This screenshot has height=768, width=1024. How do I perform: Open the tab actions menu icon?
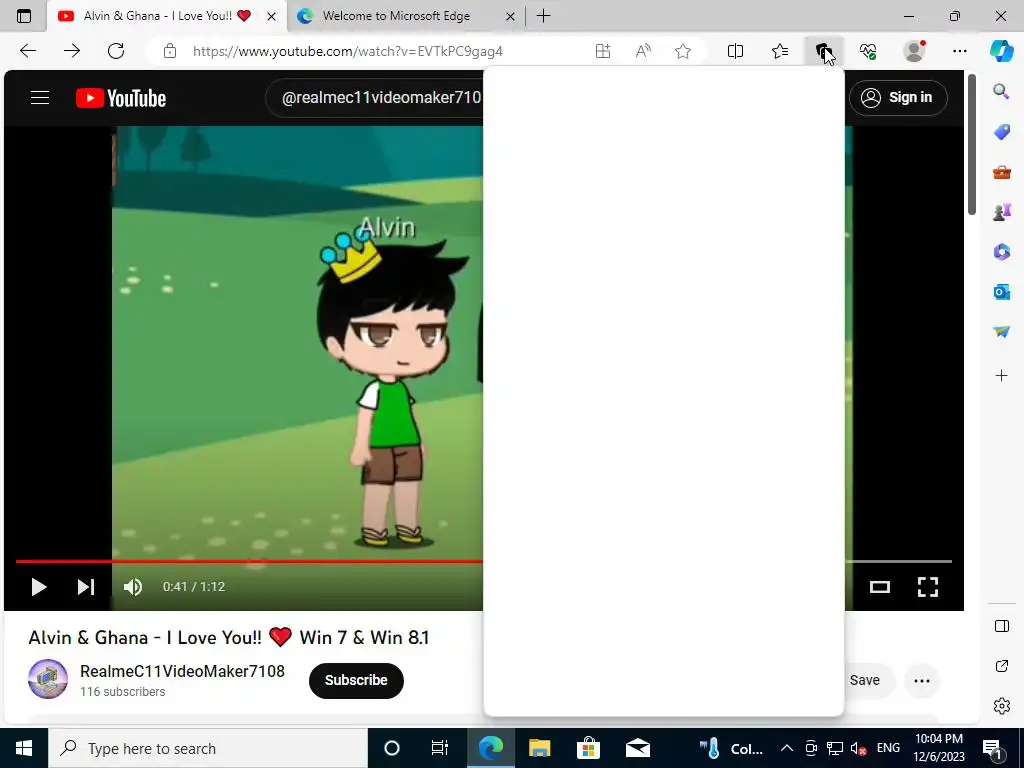click(x=24, y=16)
